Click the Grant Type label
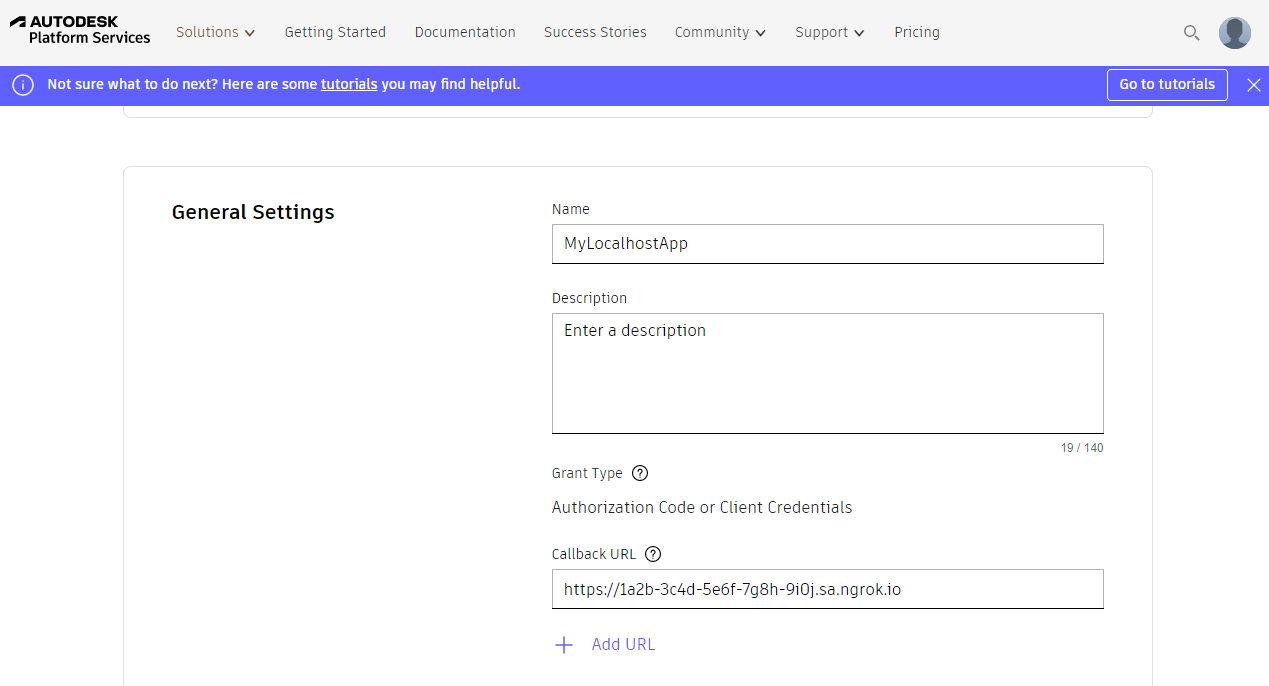Image resolution: width=1269 pixels, height=686 pixels. click(x=587, y=473)
